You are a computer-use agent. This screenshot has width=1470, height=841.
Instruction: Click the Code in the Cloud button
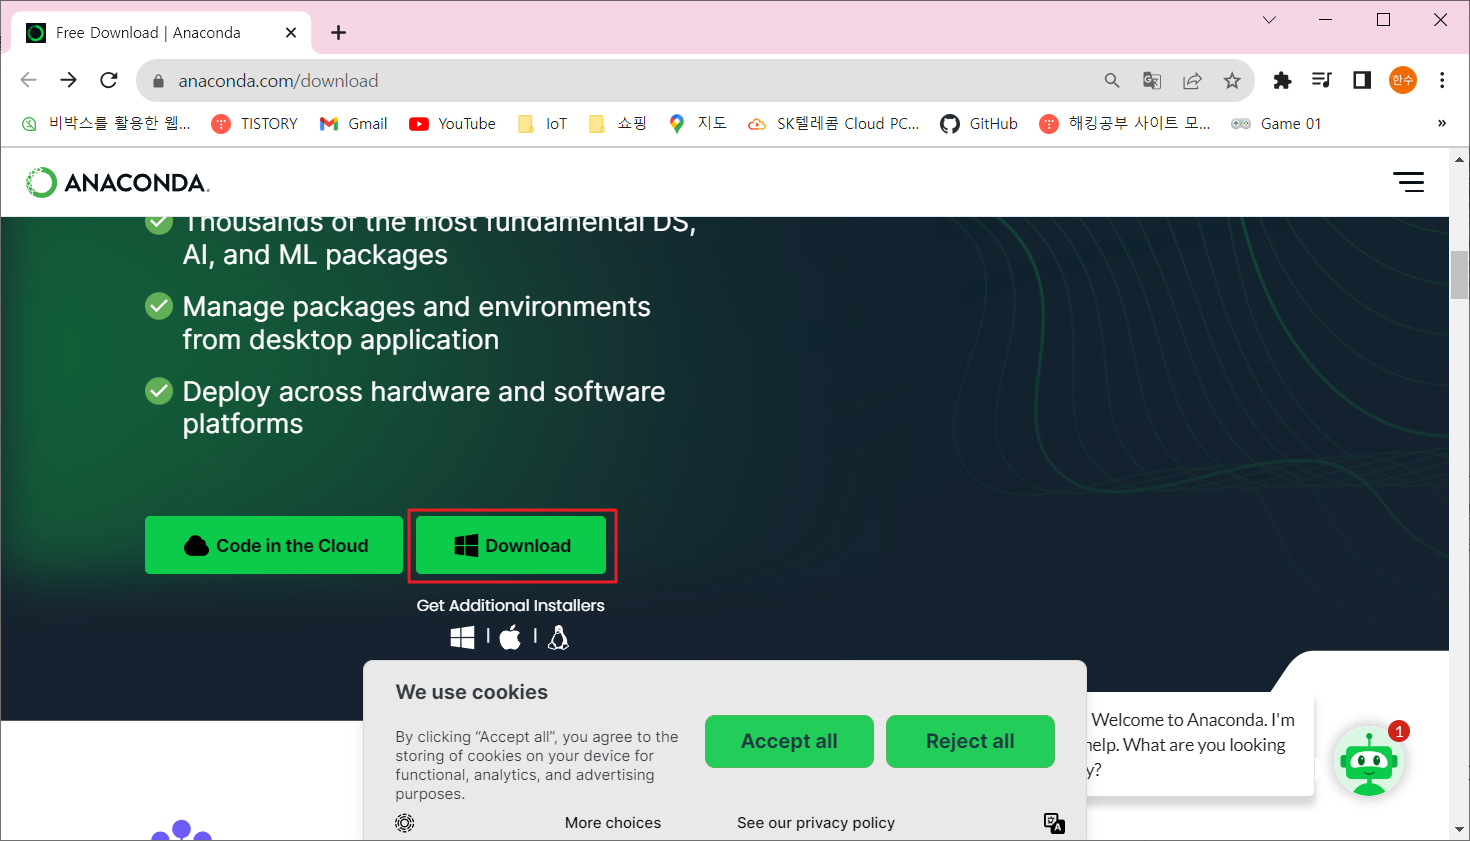tap(274, 545)
